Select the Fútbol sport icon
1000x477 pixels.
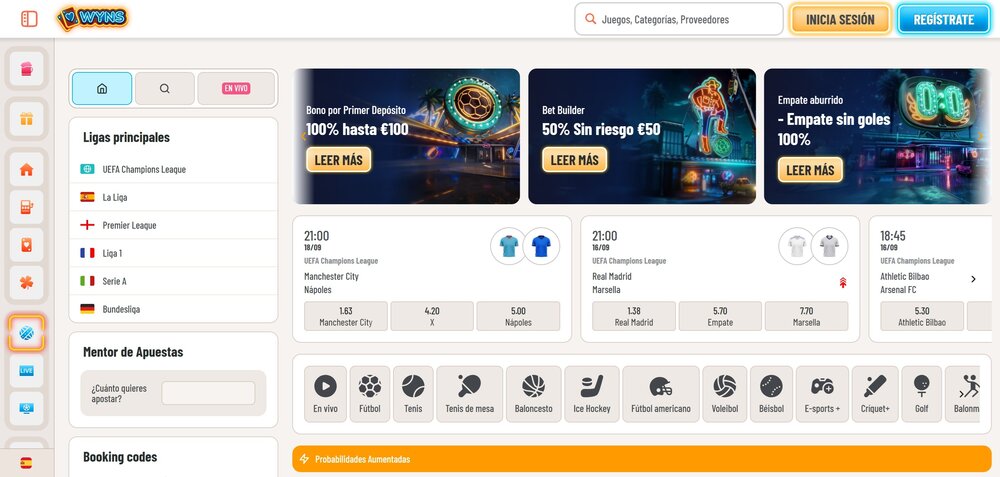[370, 394]
